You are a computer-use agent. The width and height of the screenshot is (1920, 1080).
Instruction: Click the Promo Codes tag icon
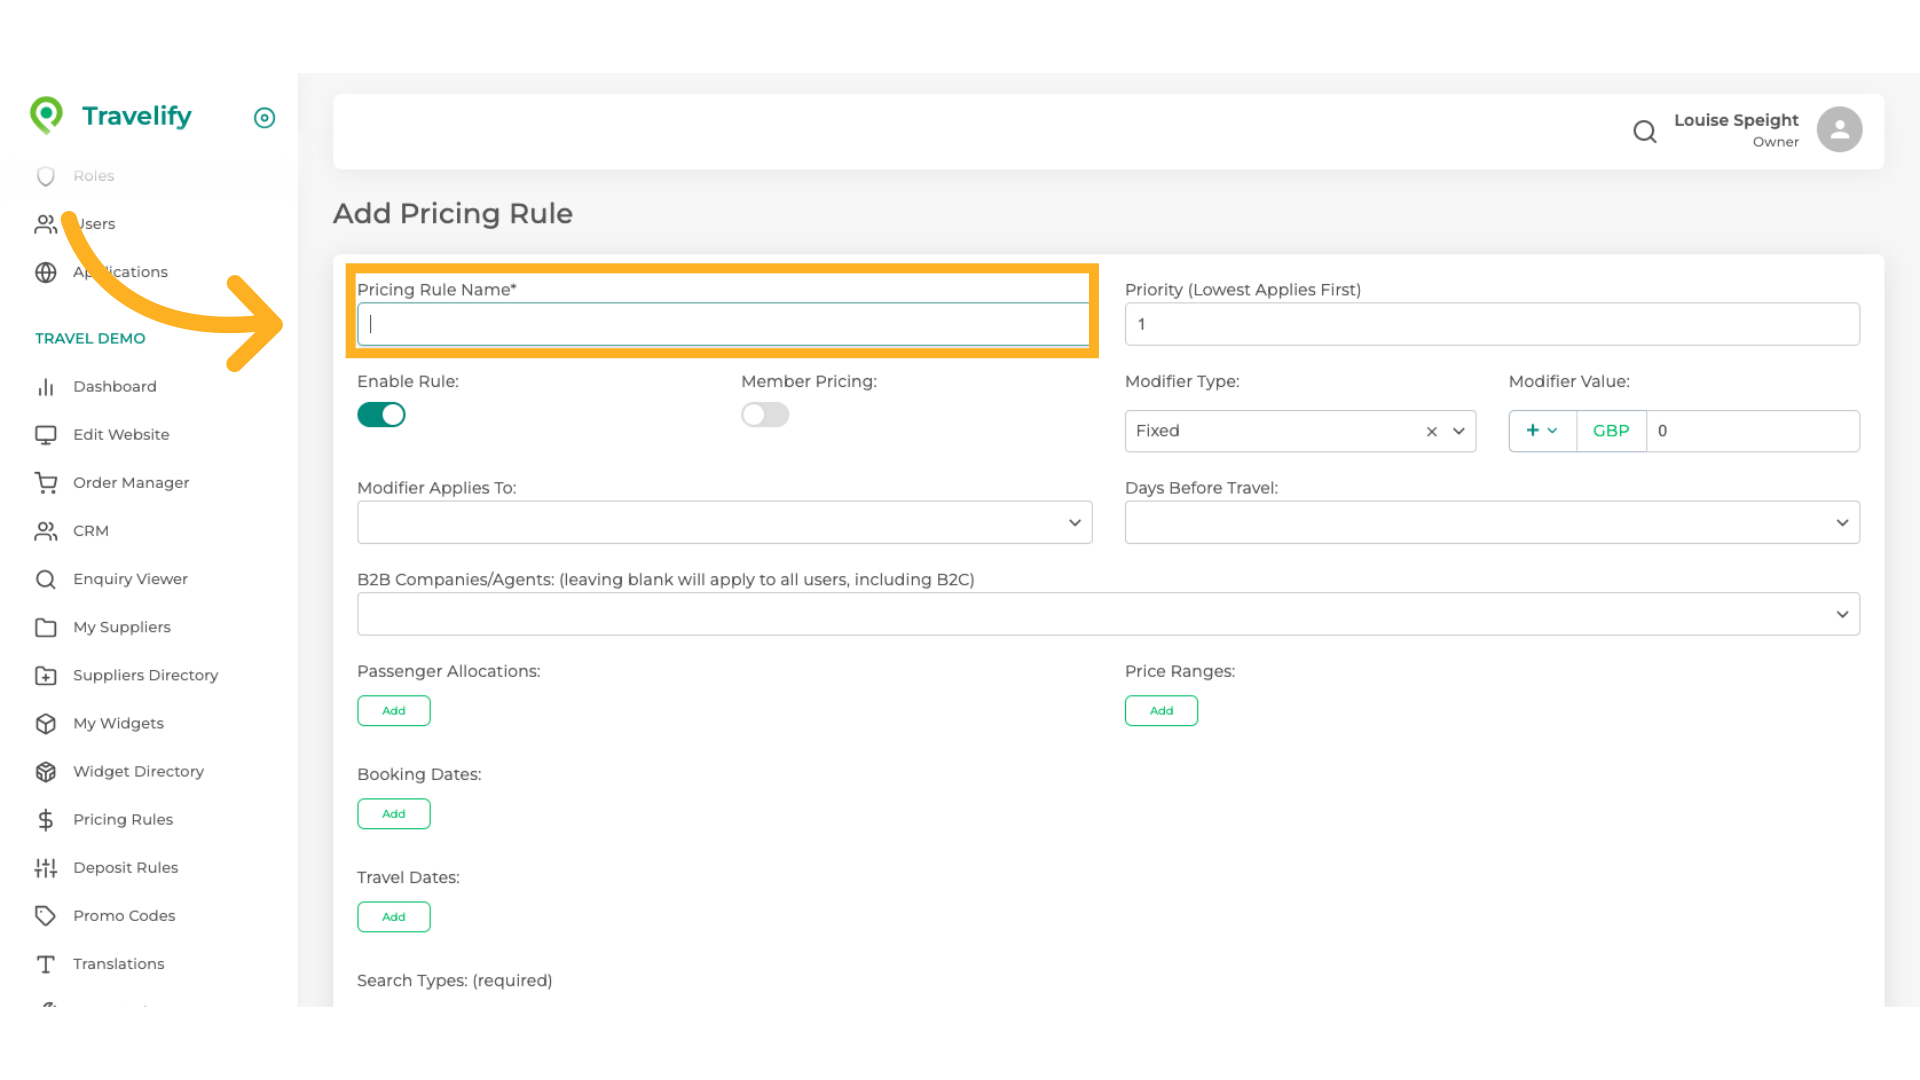pos(46,916)
